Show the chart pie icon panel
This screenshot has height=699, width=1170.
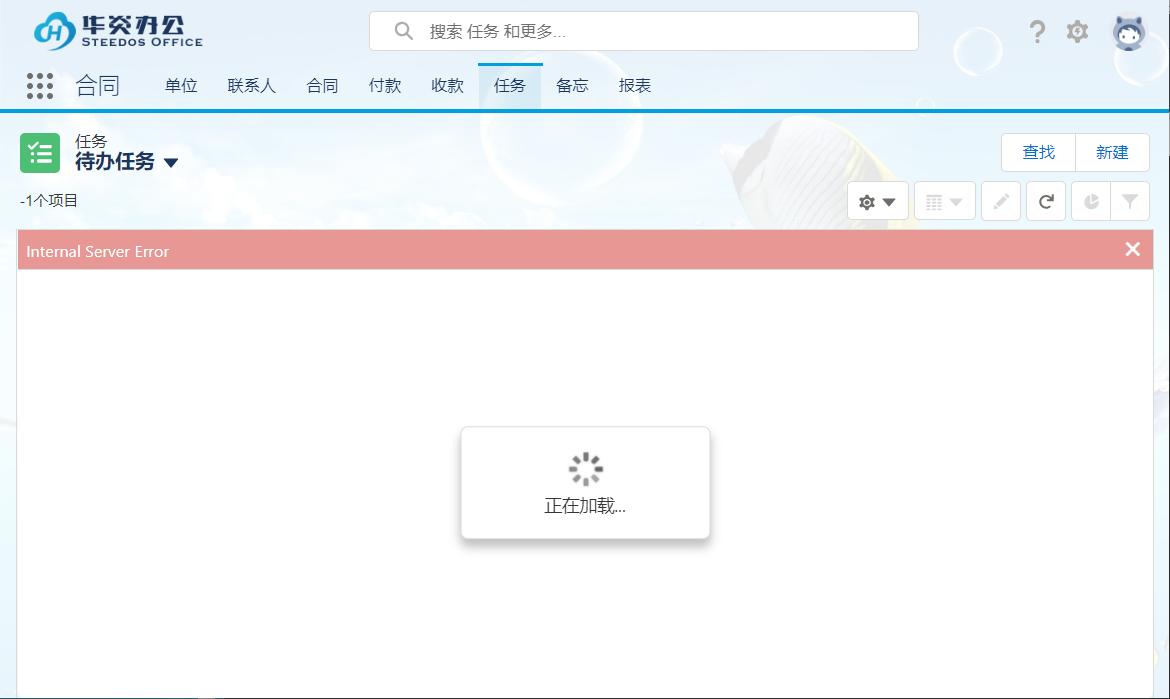pos(1091,201)
